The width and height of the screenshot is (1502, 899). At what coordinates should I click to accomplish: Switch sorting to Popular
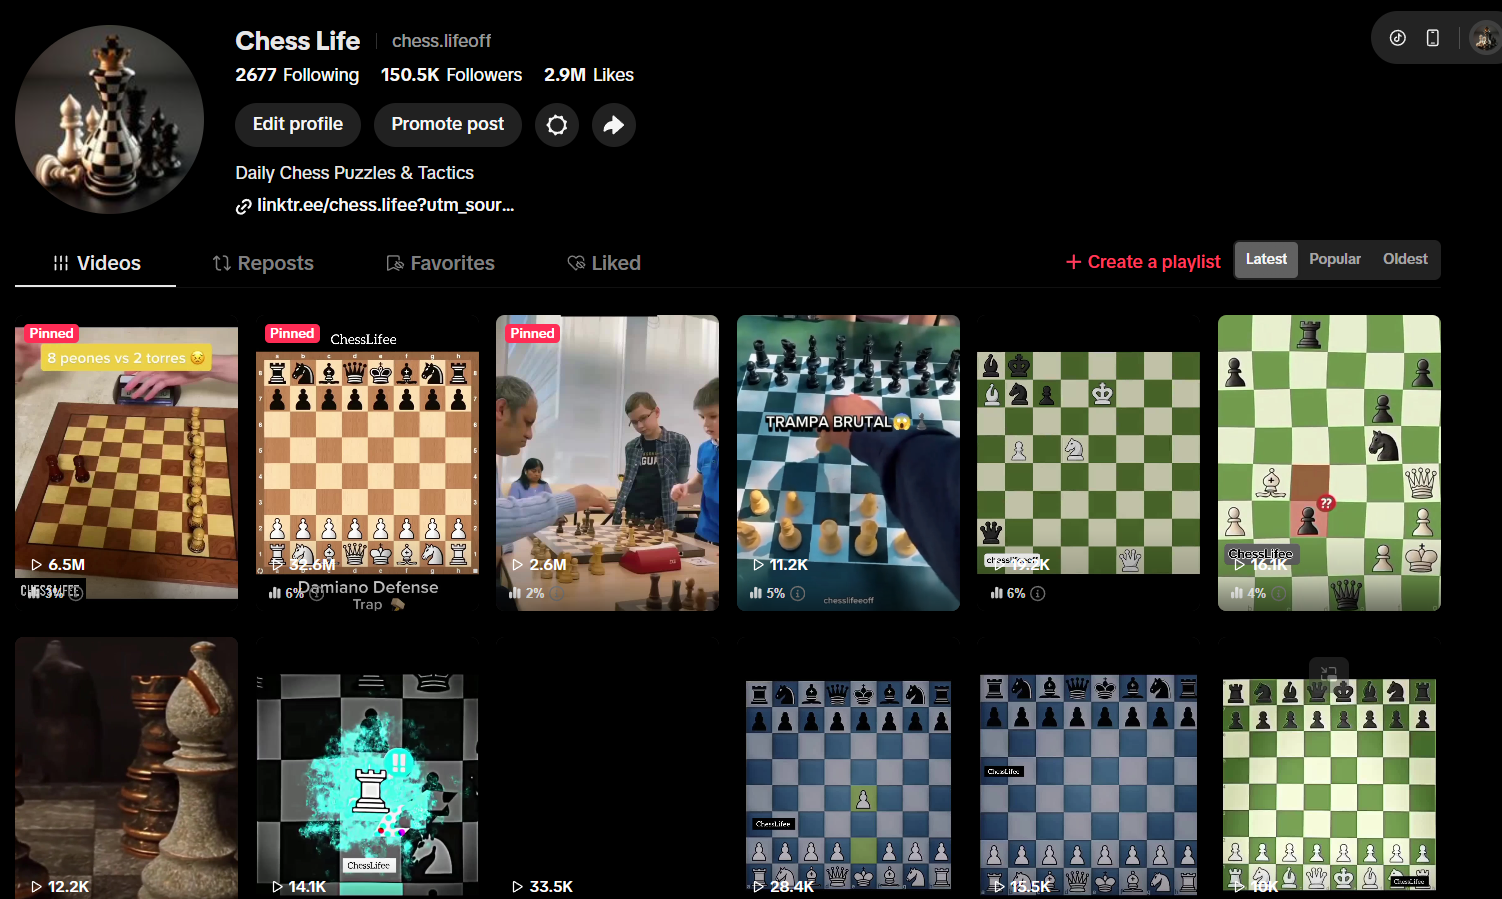1335,259
